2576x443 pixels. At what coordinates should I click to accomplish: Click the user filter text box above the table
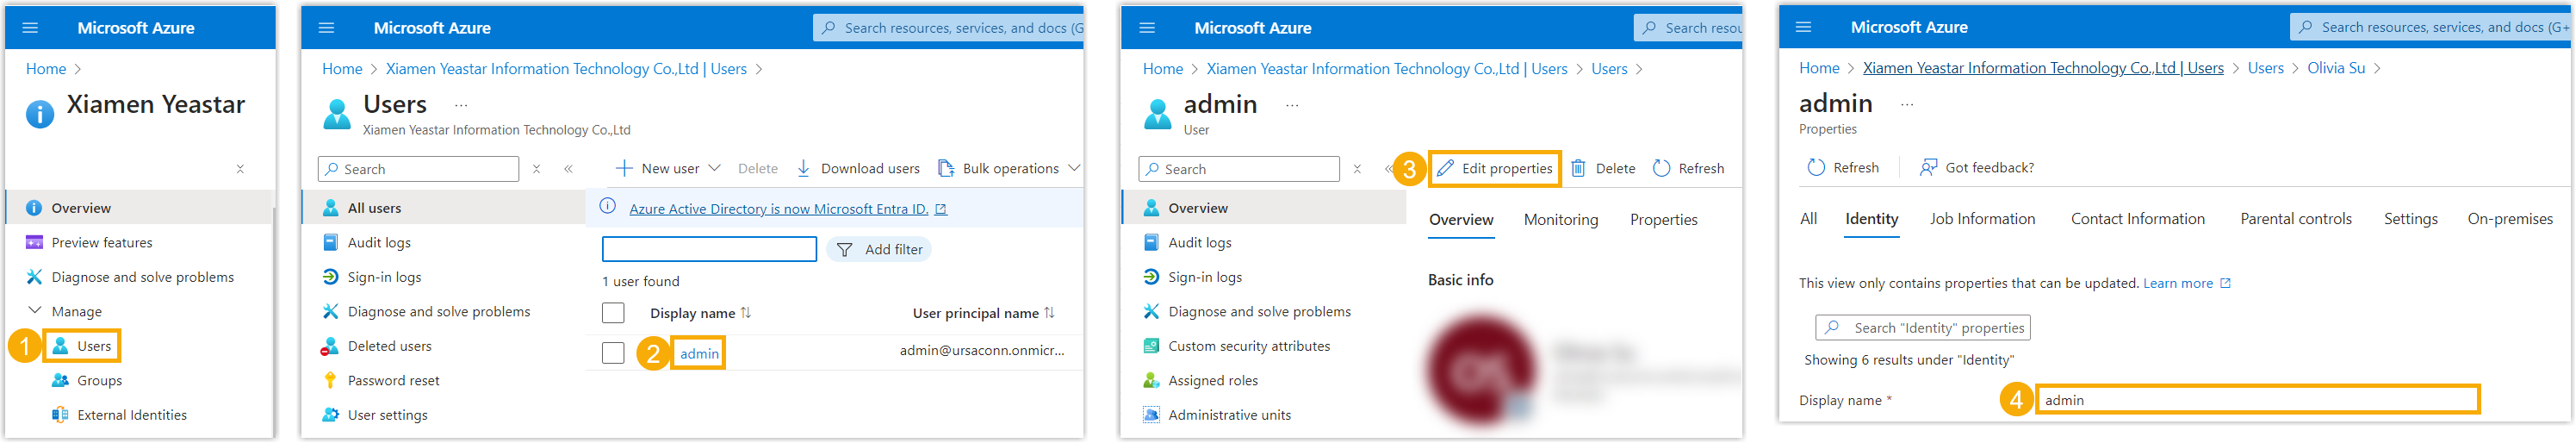709,249
